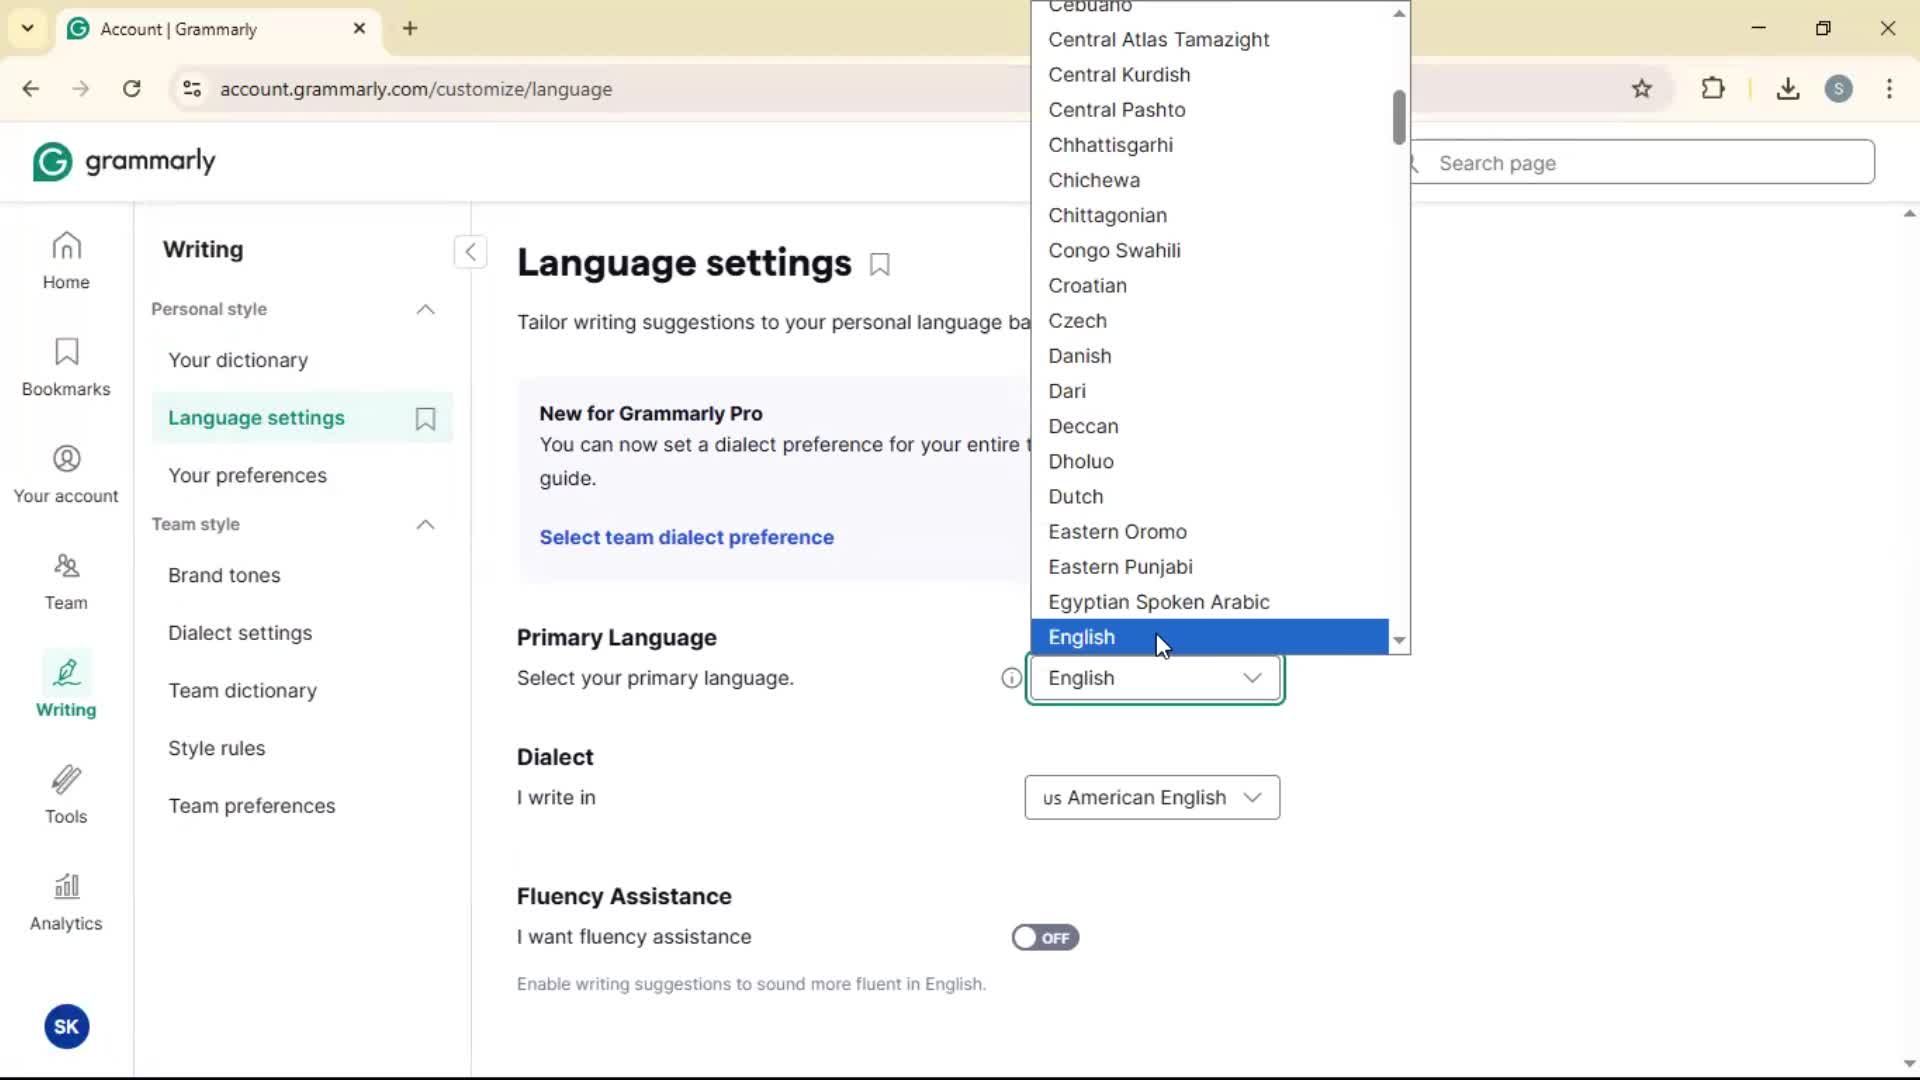Open Select team dialect preference link
The image size is (1920, 1080).
click(x=686, y=538)
